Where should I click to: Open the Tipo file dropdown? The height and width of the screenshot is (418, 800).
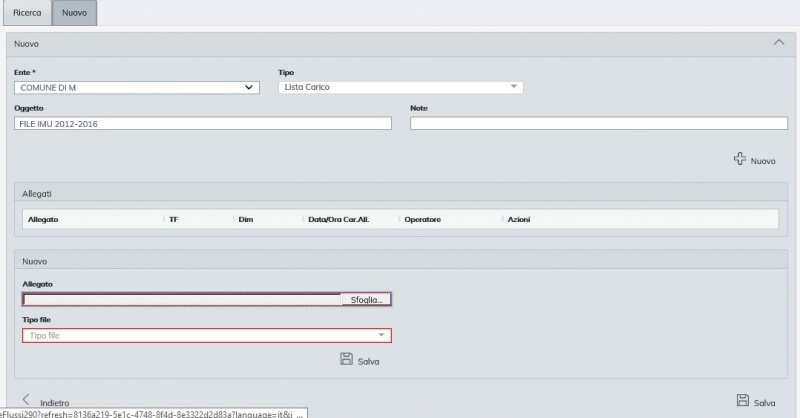coord(207,336)
